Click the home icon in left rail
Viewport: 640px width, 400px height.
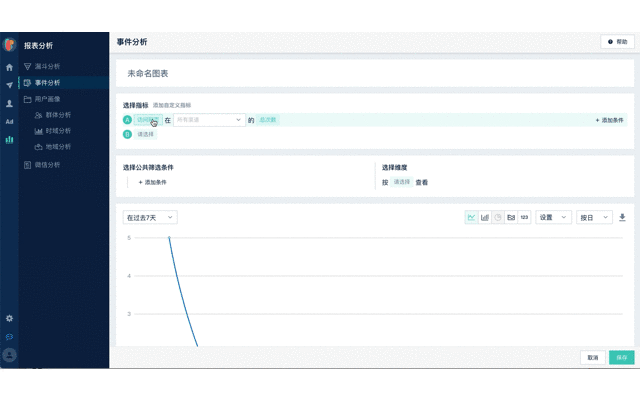click(10, 67)
